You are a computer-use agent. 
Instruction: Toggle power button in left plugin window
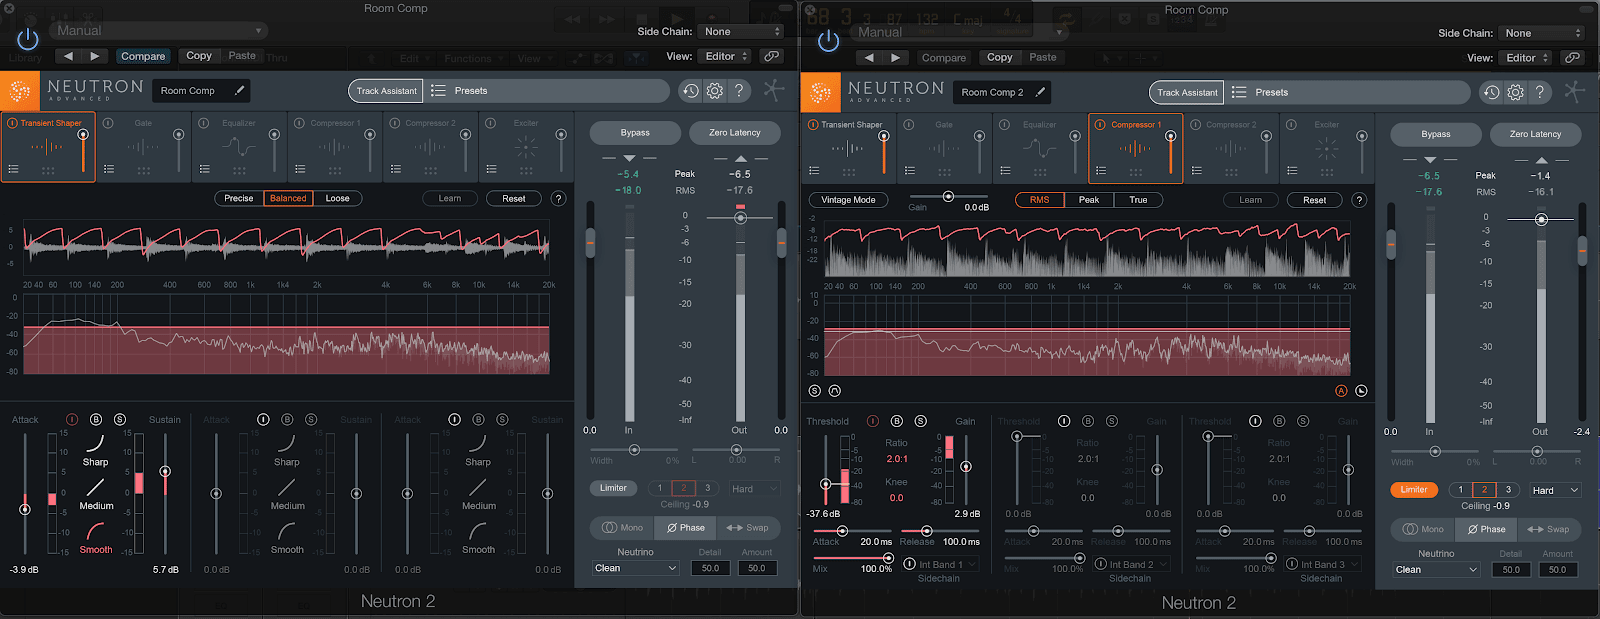pos(28,39)
